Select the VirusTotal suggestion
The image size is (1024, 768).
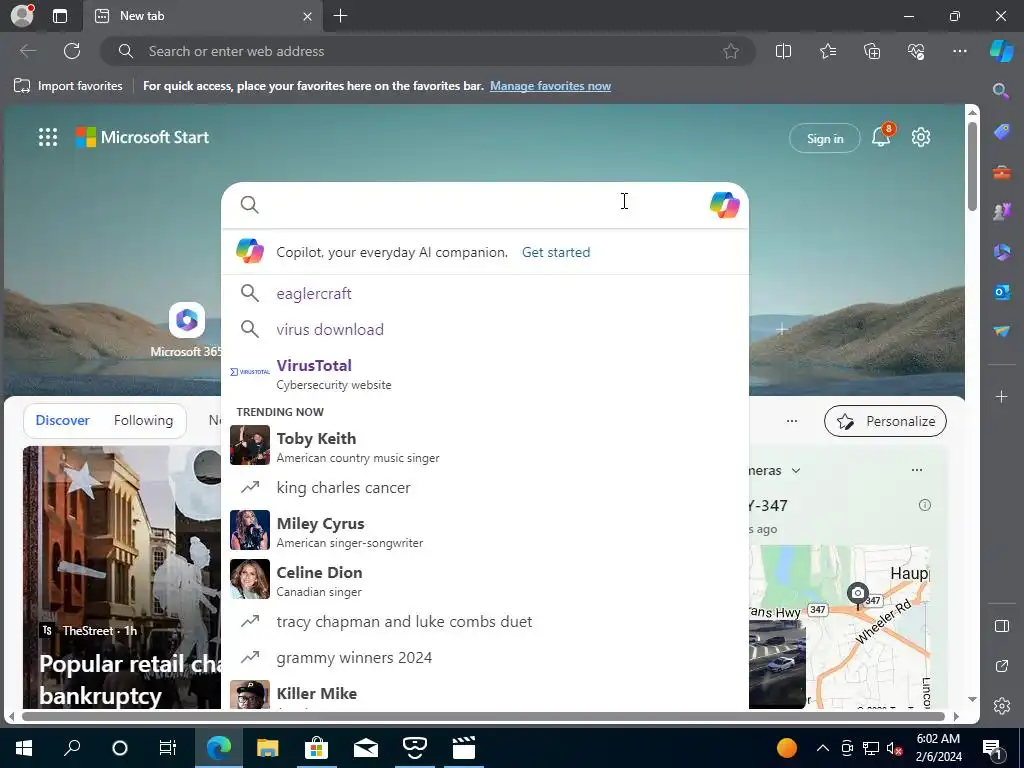click(x=485, y=374)
